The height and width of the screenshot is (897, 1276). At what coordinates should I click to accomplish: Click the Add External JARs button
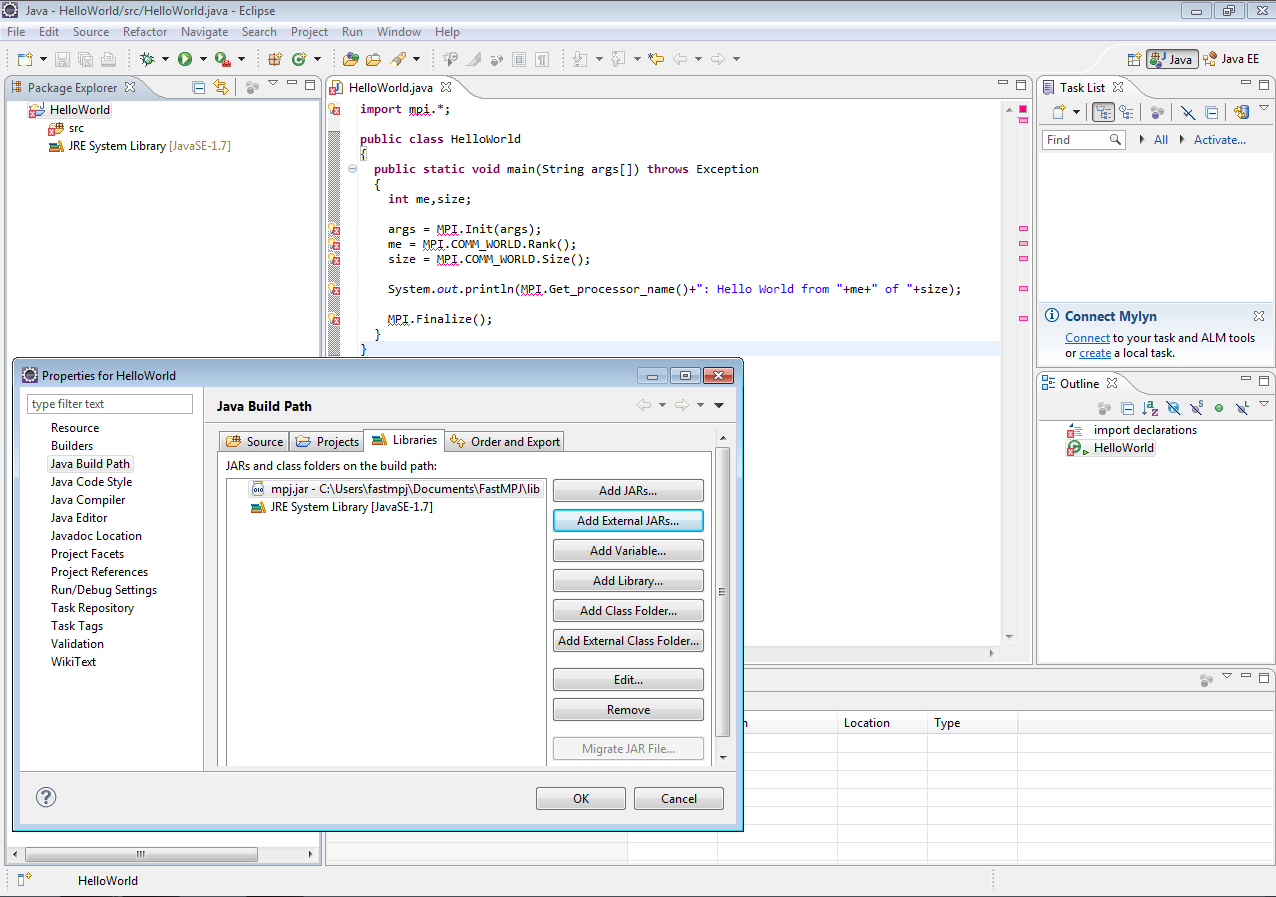tap(628, 520)
